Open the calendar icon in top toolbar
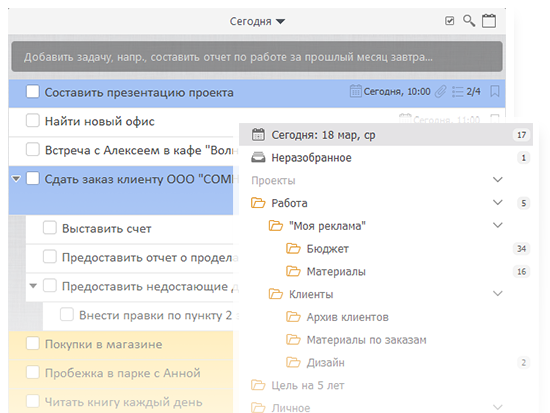The height and width of the screenshot is (413, 550). point(489,21)
